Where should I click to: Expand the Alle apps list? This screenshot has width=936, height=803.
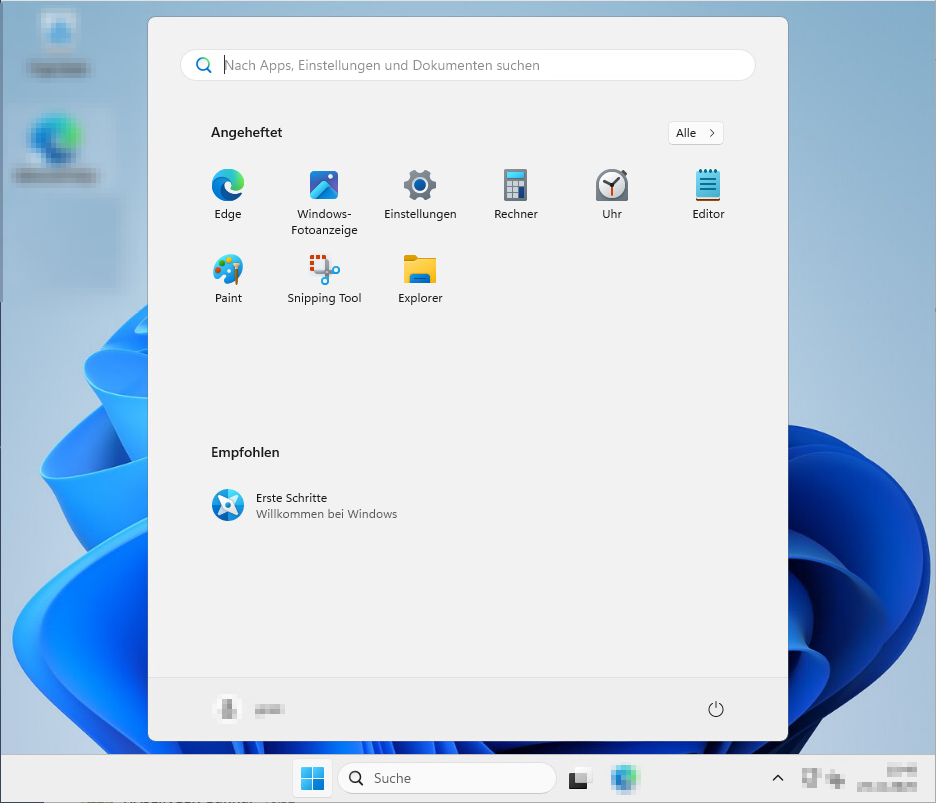(695, 133)
